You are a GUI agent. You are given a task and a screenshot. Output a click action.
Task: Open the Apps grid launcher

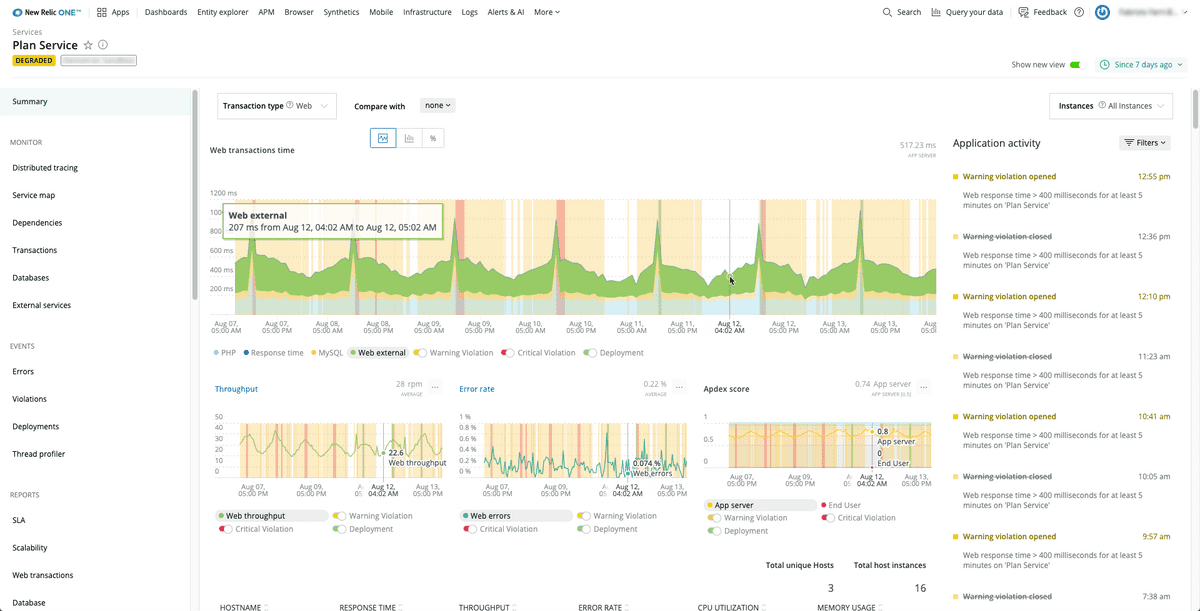113,12
